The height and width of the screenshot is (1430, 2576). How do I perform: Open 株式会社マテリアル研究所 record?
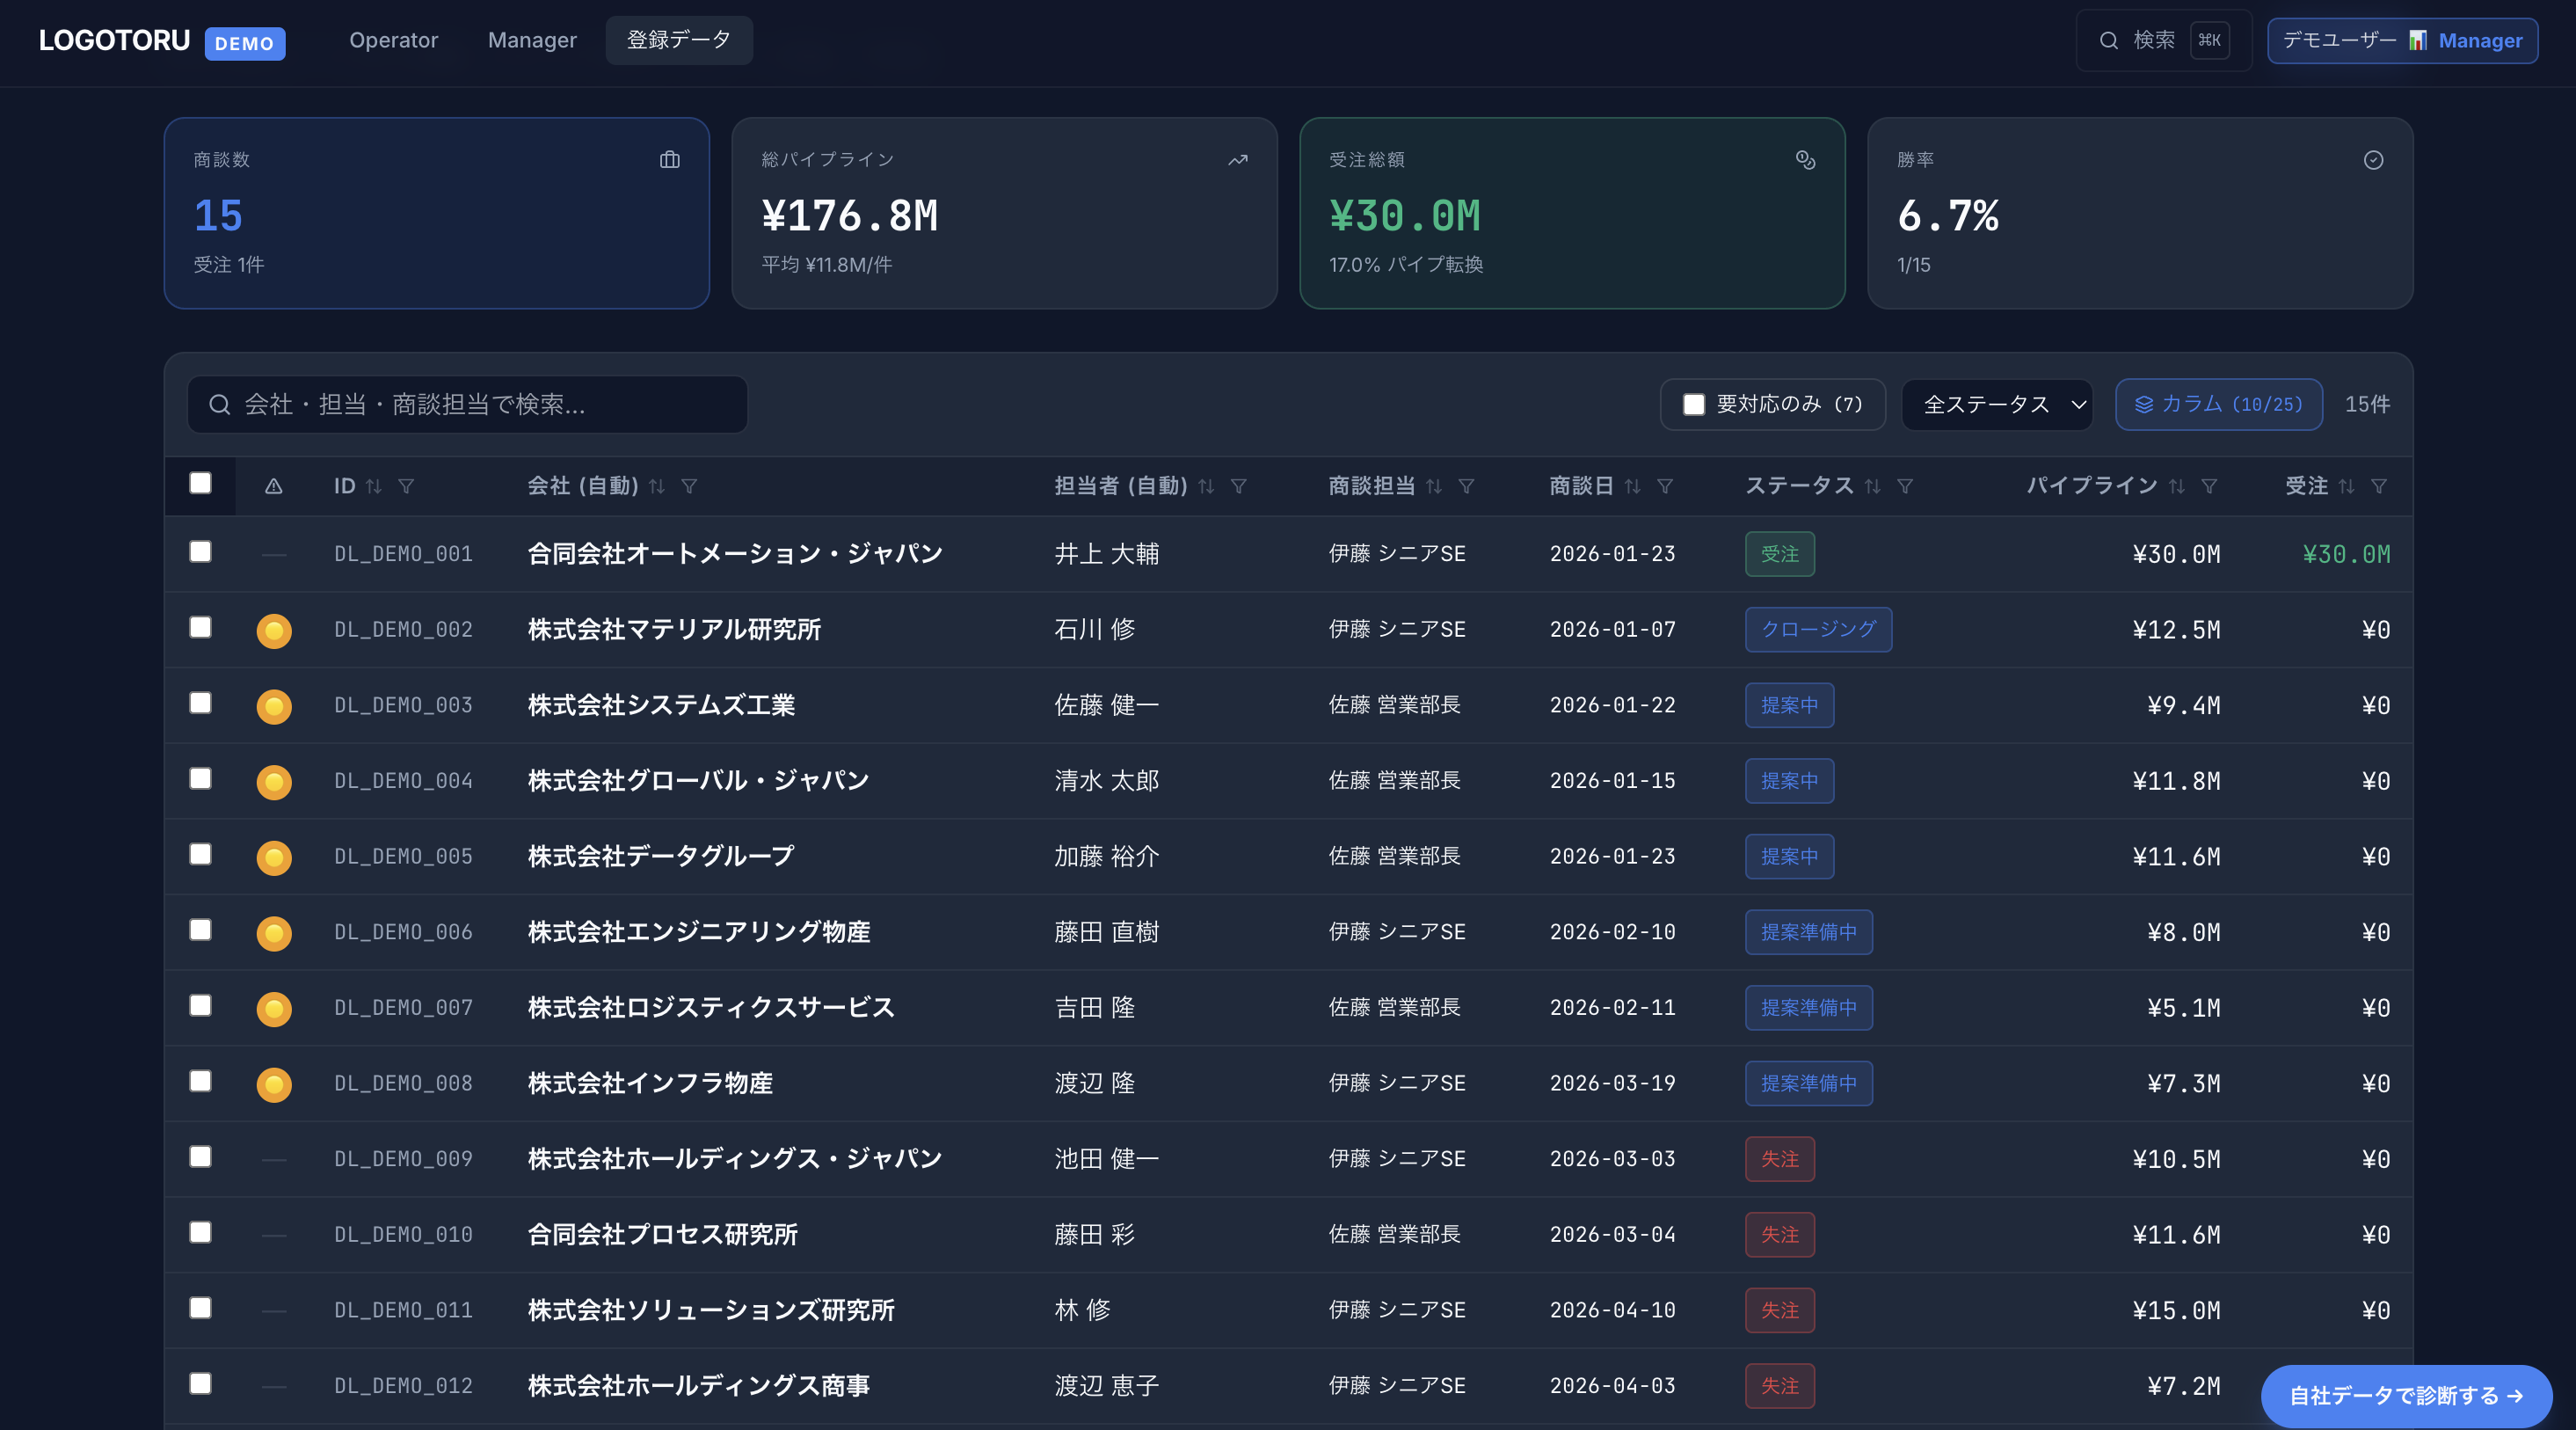pos(674,630)
